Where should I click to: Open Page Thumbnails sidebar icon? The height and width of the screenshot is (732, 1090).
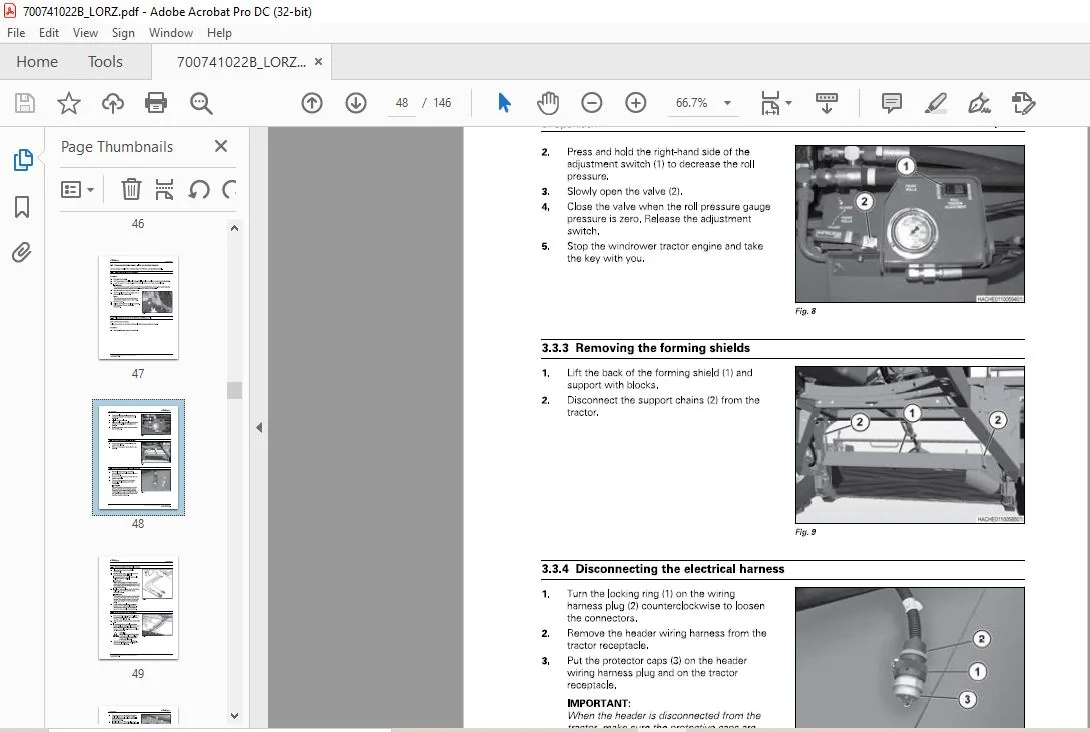point(23,160)
